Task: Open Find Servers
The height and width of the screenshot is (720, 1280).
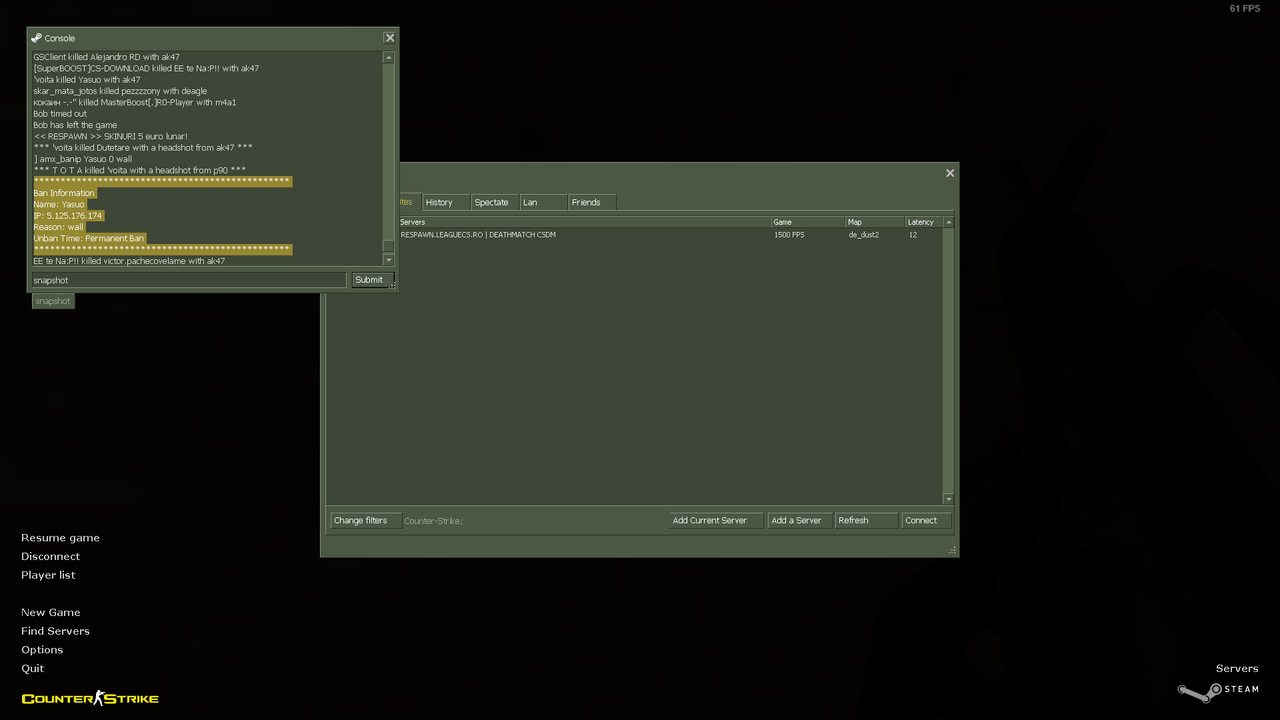Action: tap(55, 631)
